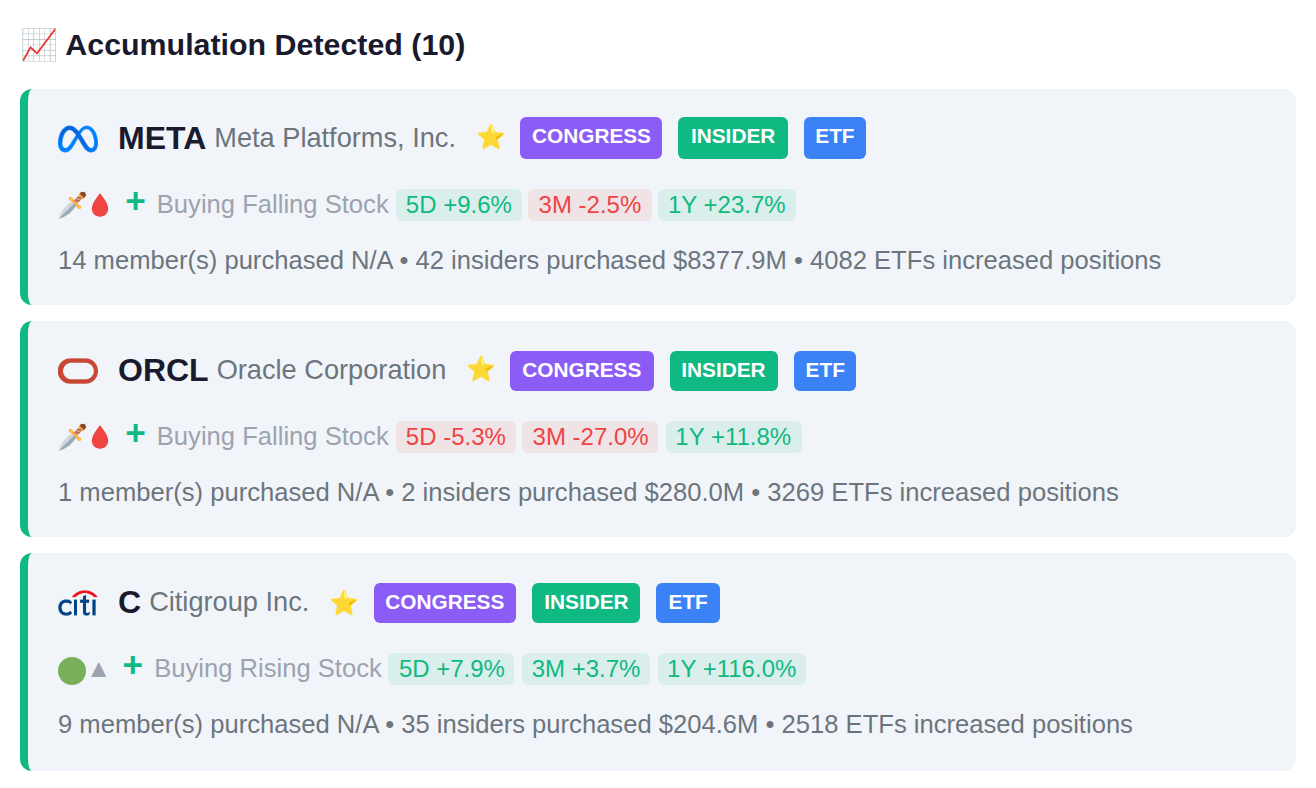Click the 5D -5.3% pill on ORCL
The width and height of the screenshot is (1316, 788).
[456, 437]
